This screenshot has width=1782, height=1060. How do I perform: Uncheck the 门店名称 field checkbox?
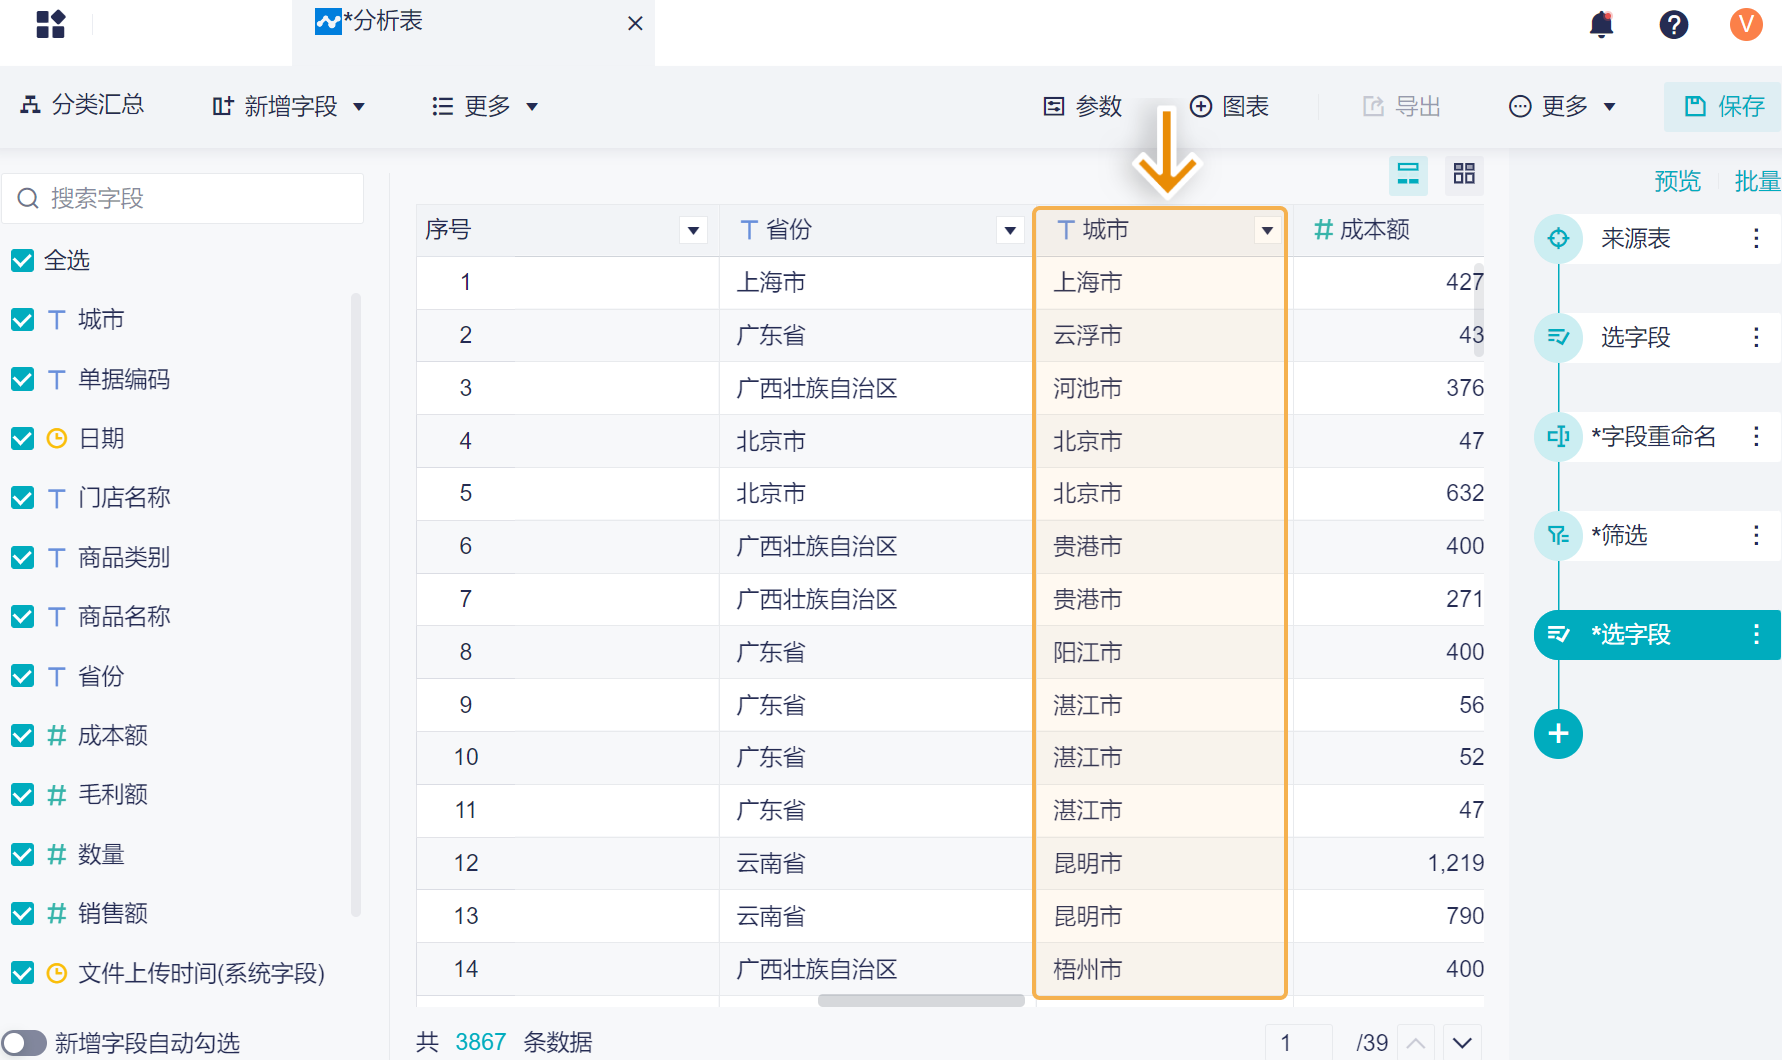coord(22,498)
